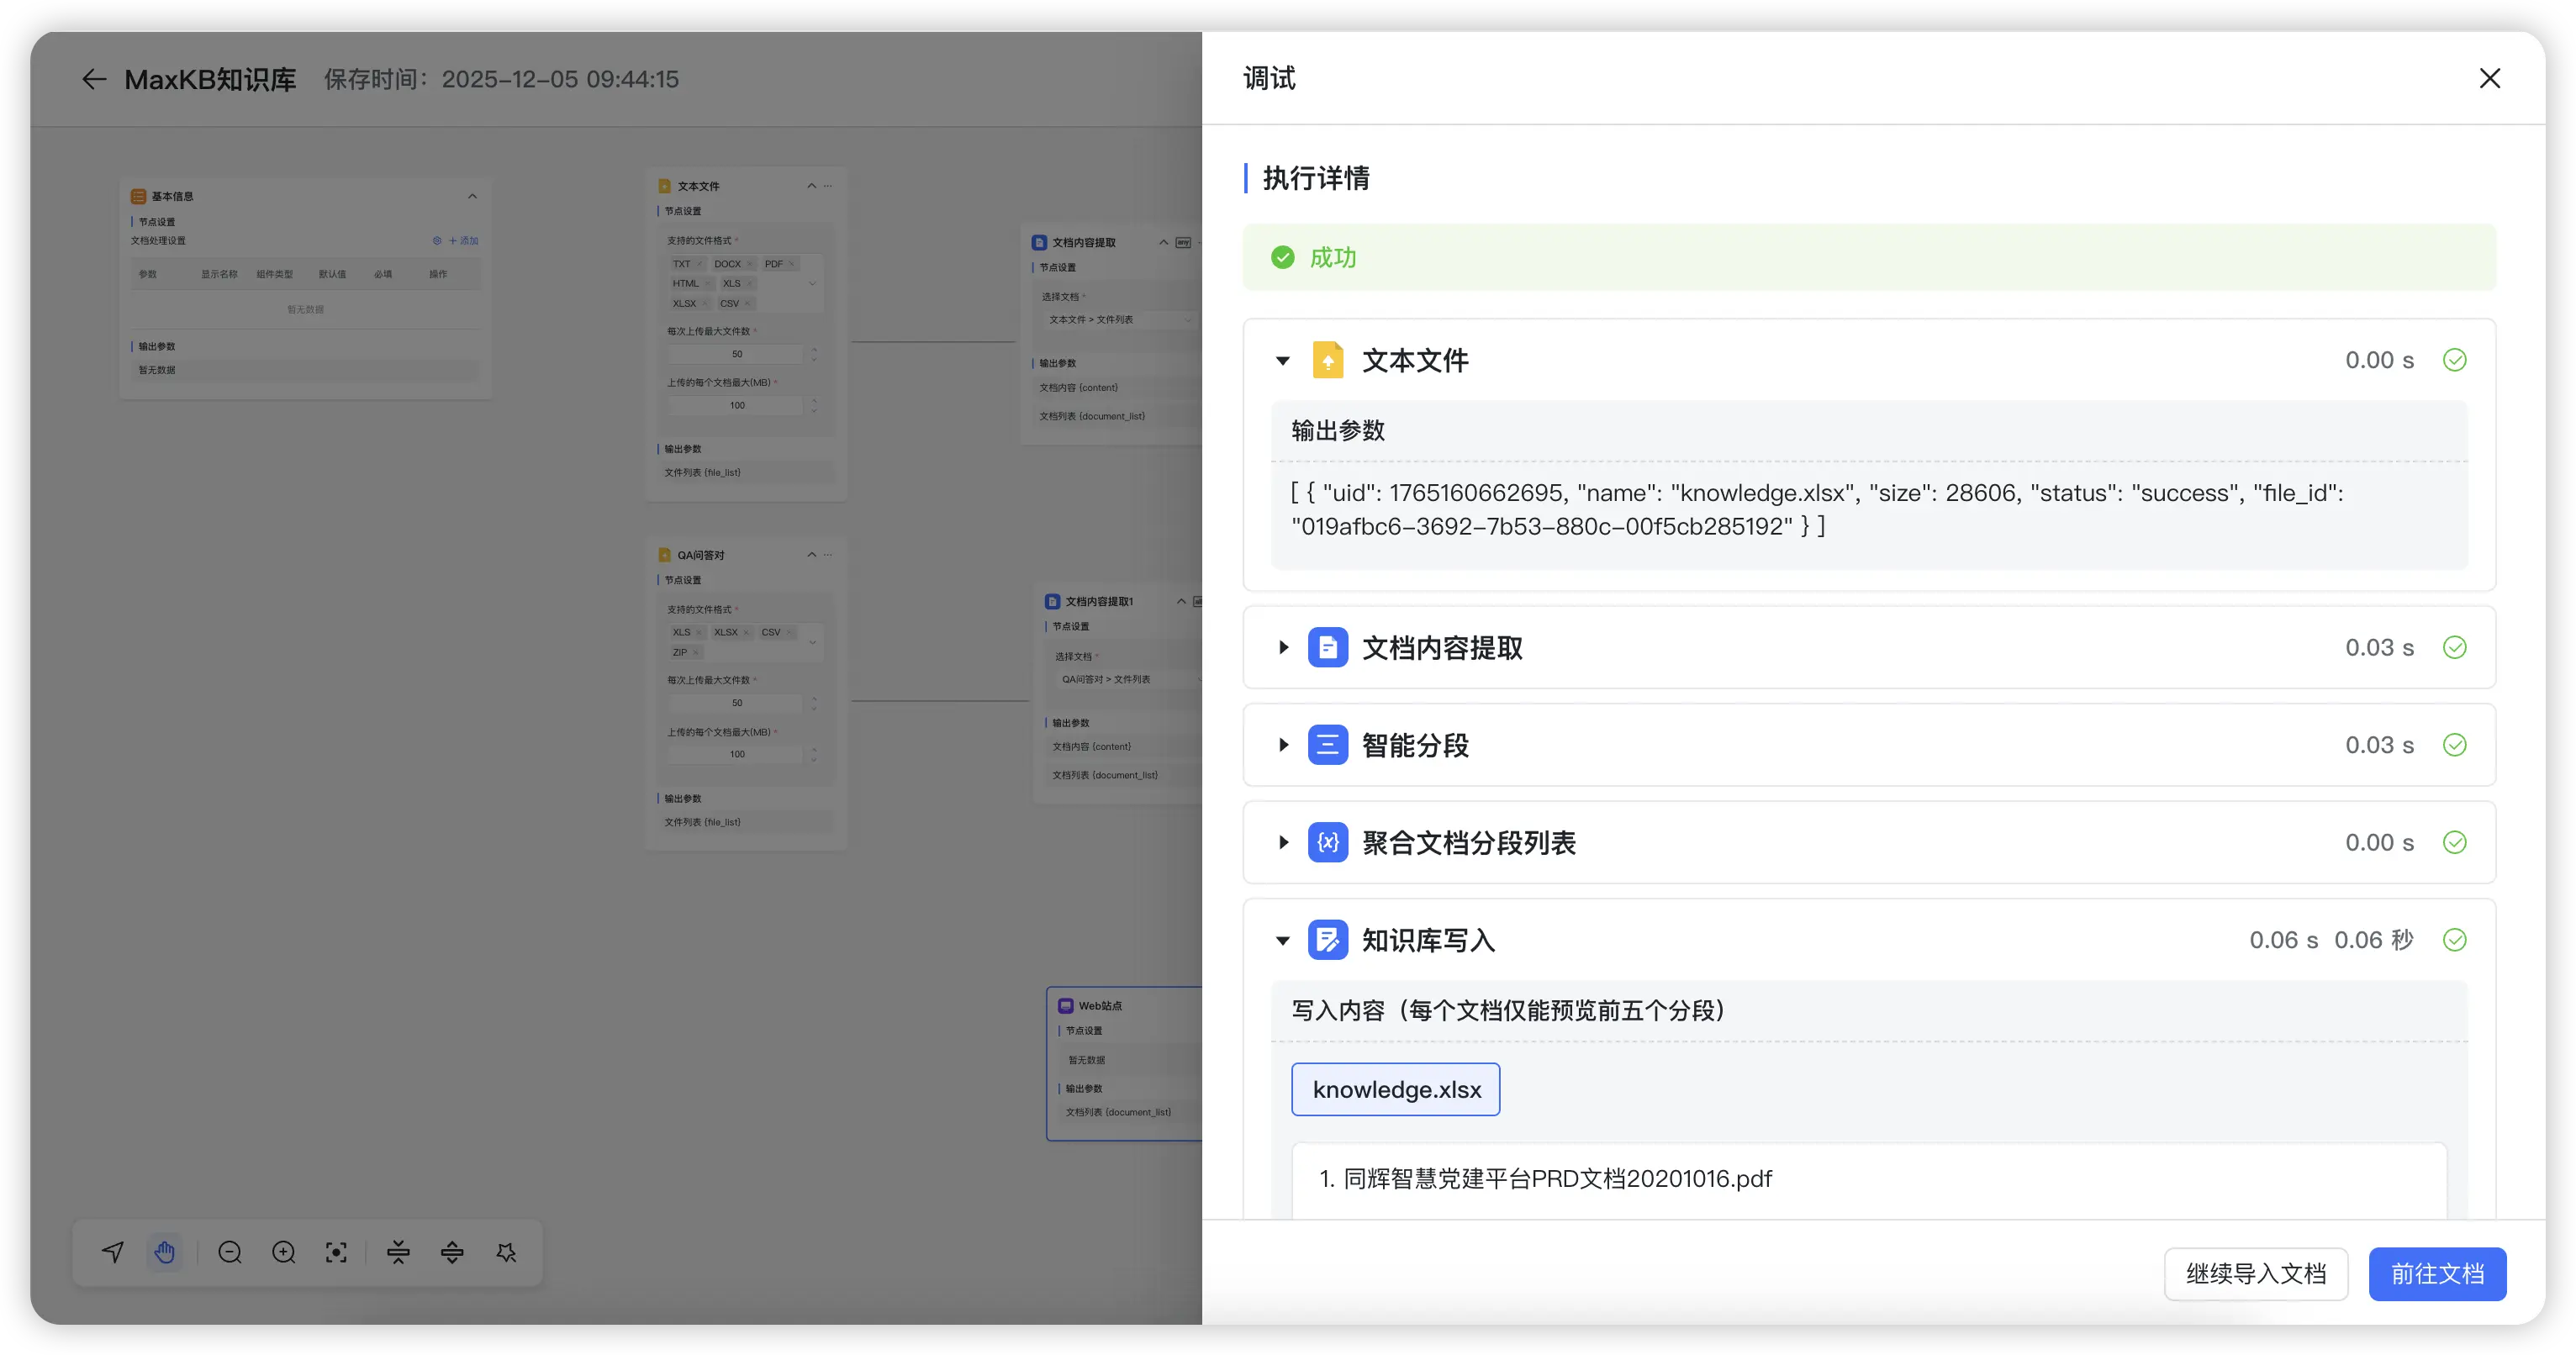Viewport: 2576px width, 1355px height.
Task: Expand the 聚合文档分段列表 step
Action: pyautogui.click(x=1283, y=843)
